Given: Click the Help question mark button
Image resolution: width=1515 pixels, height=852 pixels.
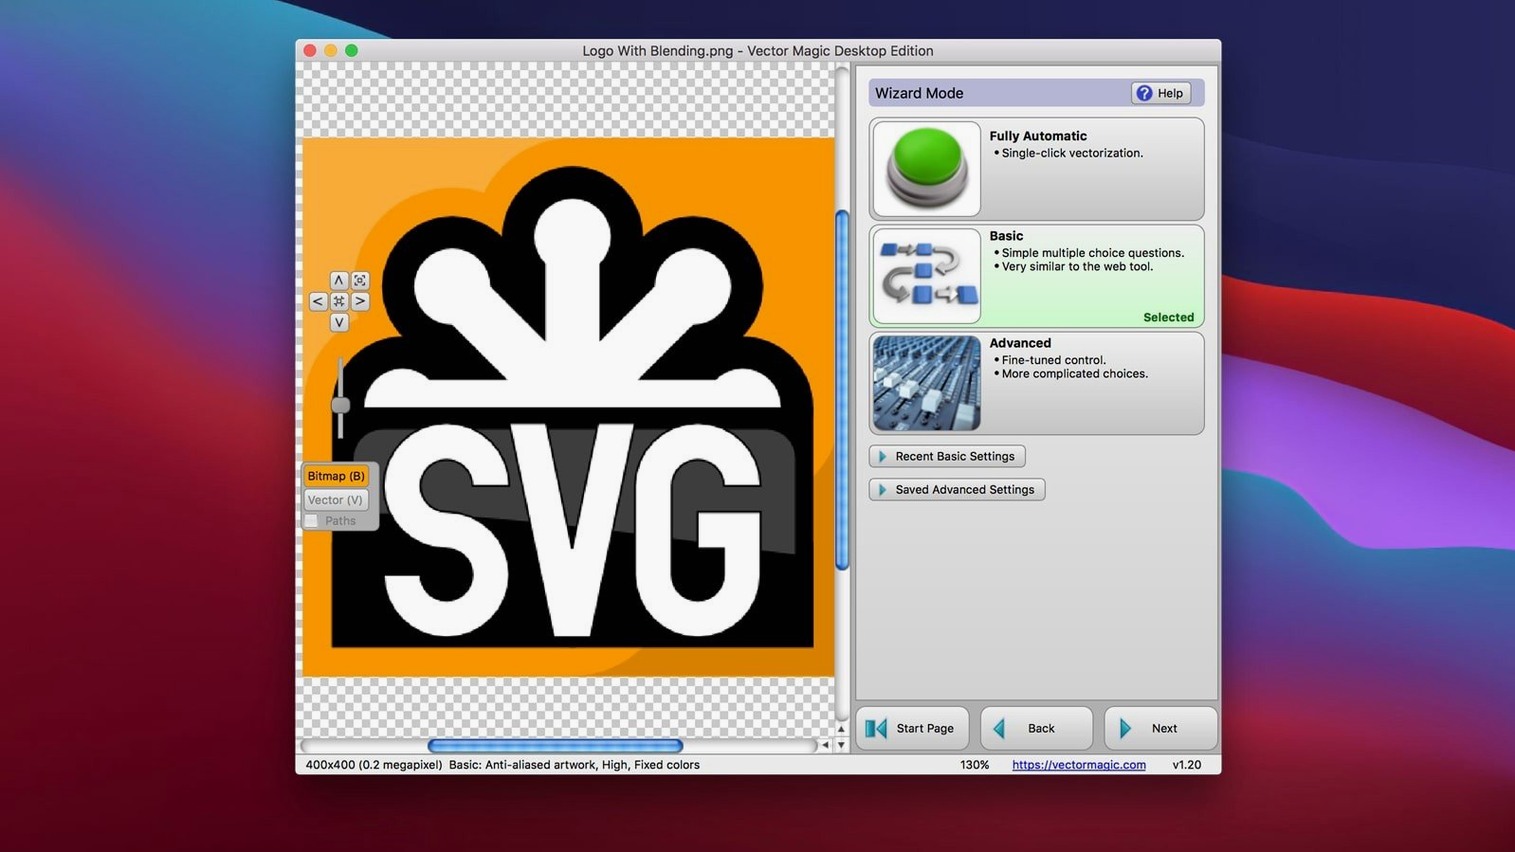Looking at the screenshot, I should coord(1160,93).
